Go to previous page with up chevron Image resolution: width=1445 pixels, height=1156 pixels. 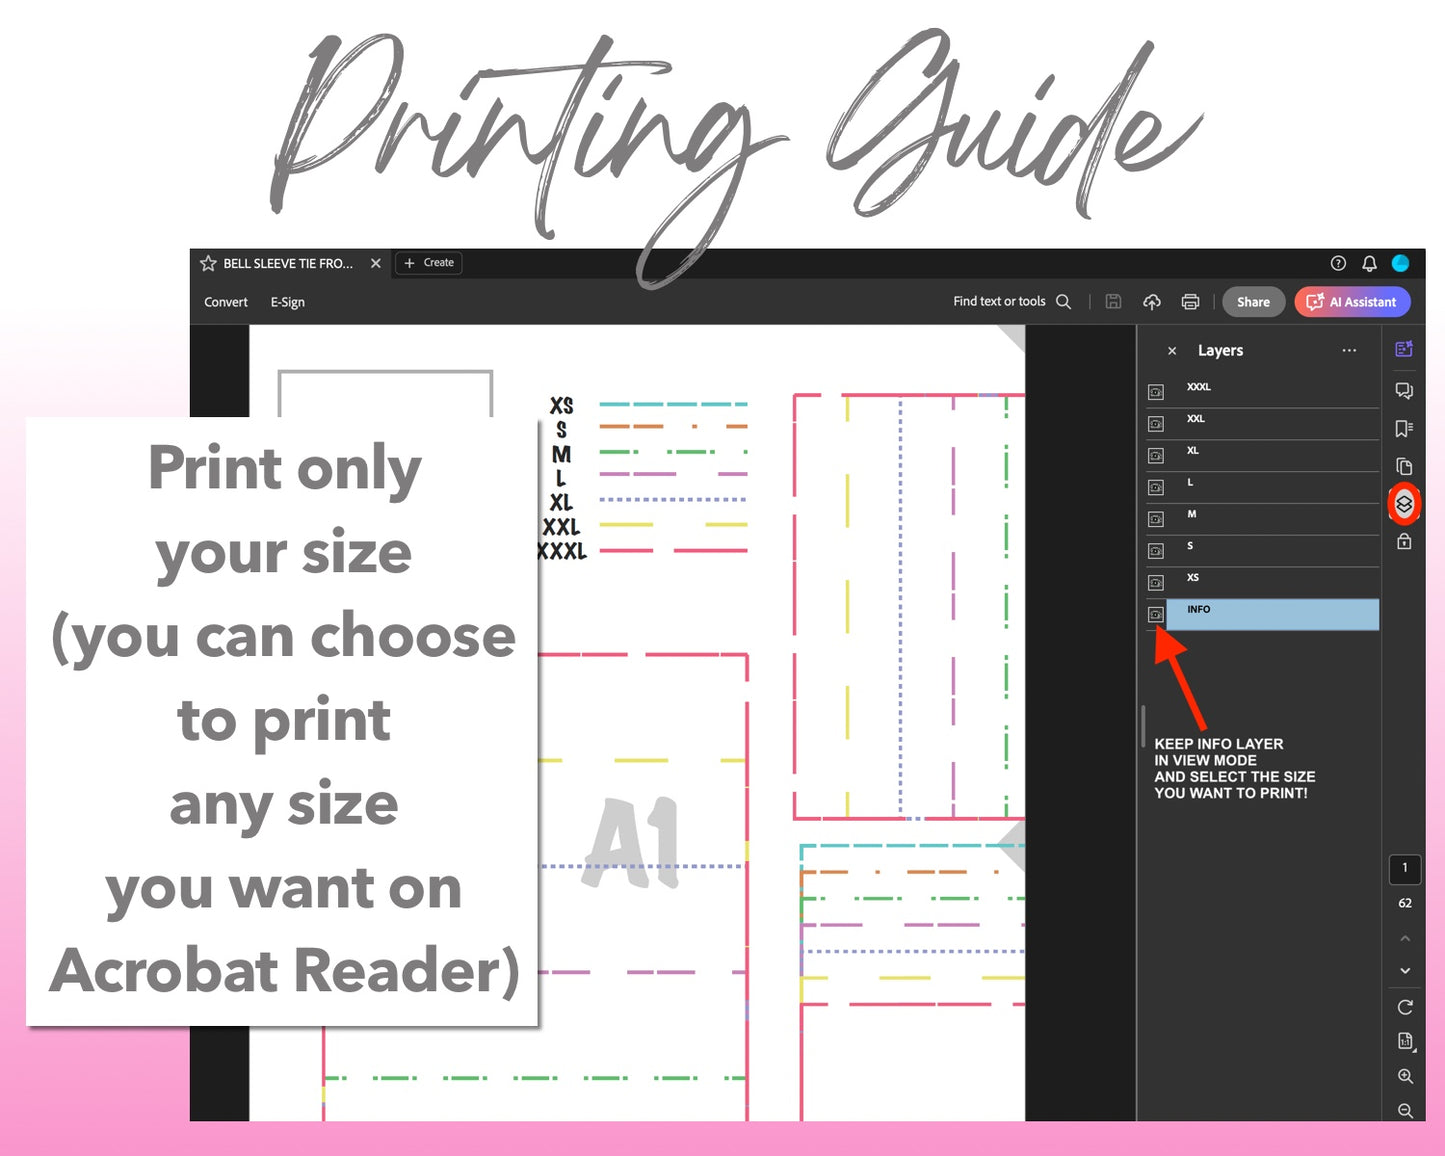1405,938
